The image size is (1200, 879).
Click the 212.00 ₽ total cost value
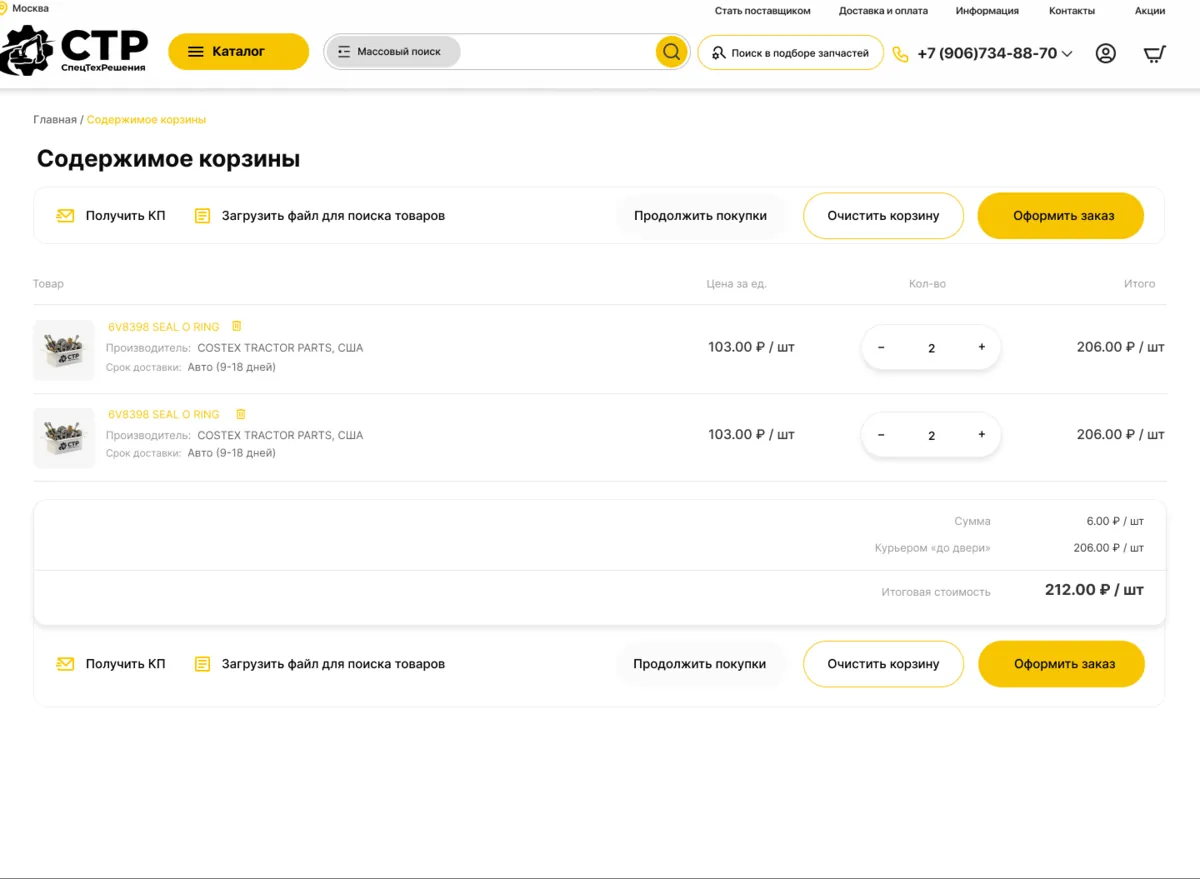point(1094,590)
